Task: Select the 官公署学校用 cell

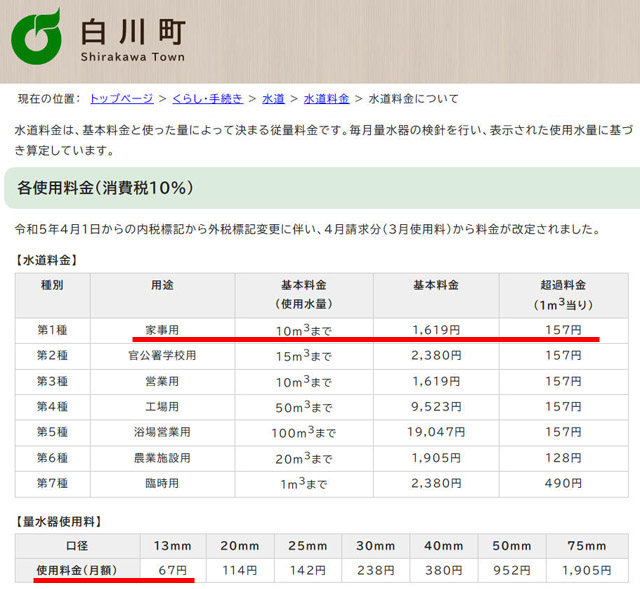Action: pyautogui.click(x=162, y=356)
